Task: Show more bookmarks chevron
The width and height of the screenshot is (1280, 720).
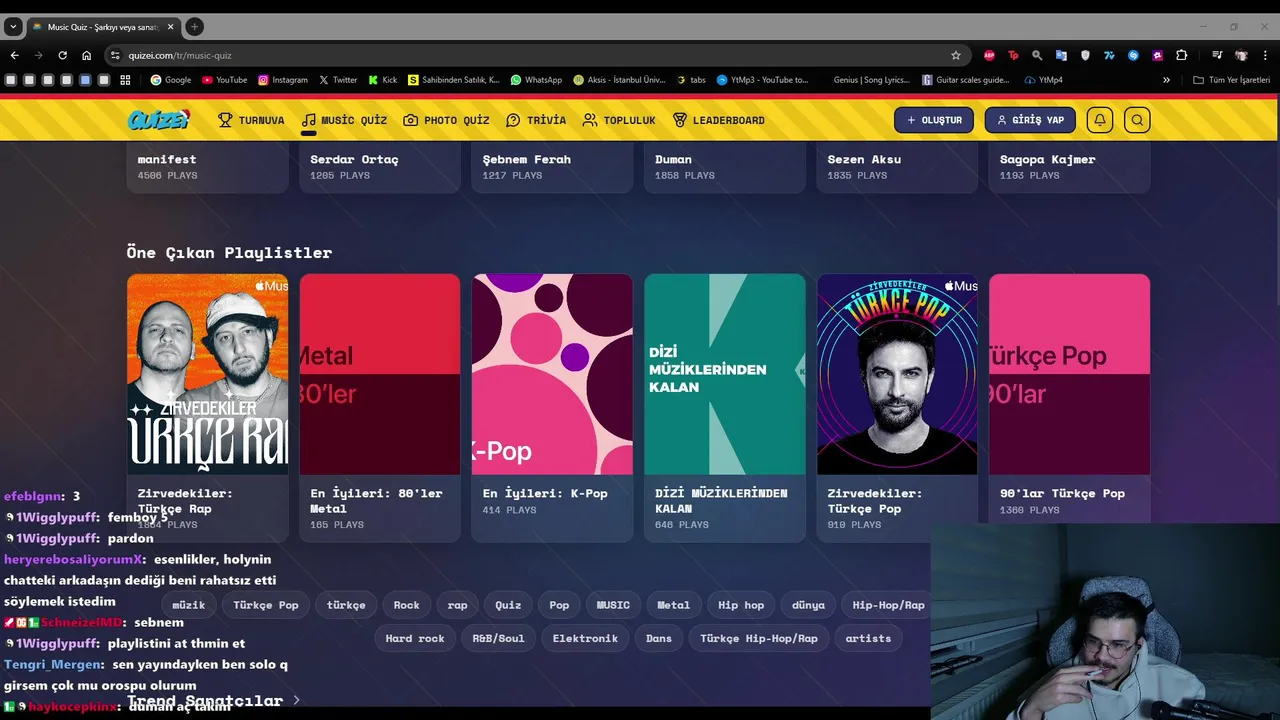Action: (1166, 80)
